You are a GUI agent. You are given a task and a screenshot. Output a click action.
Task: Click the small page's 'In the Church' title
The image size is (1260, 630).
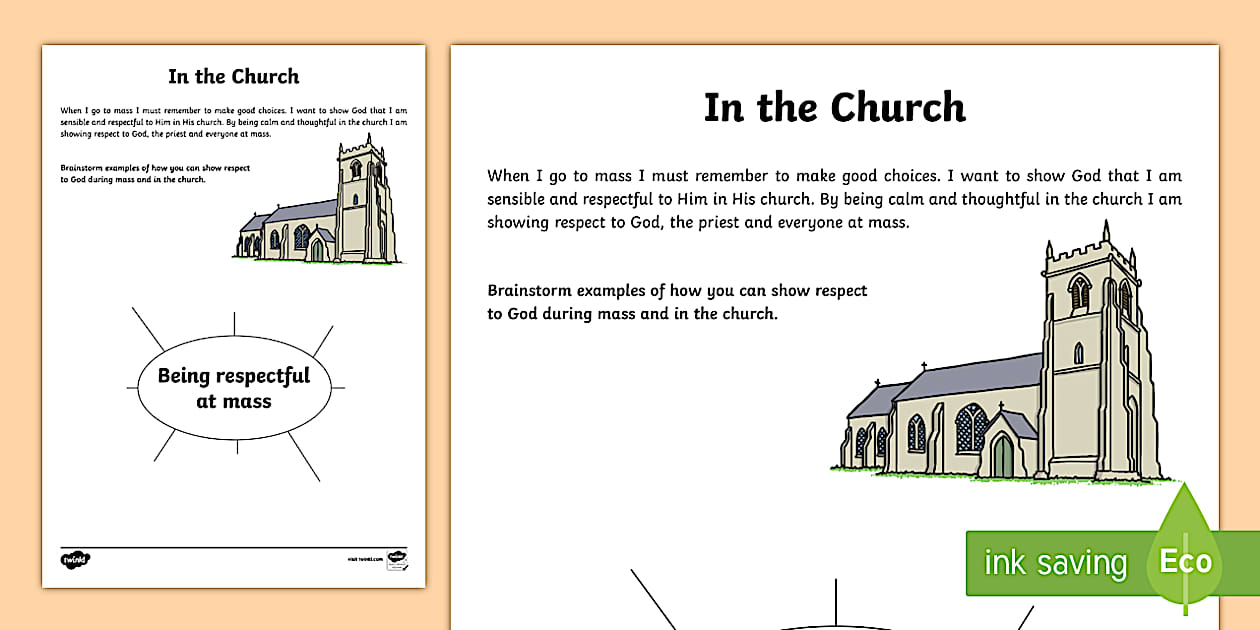233,76
